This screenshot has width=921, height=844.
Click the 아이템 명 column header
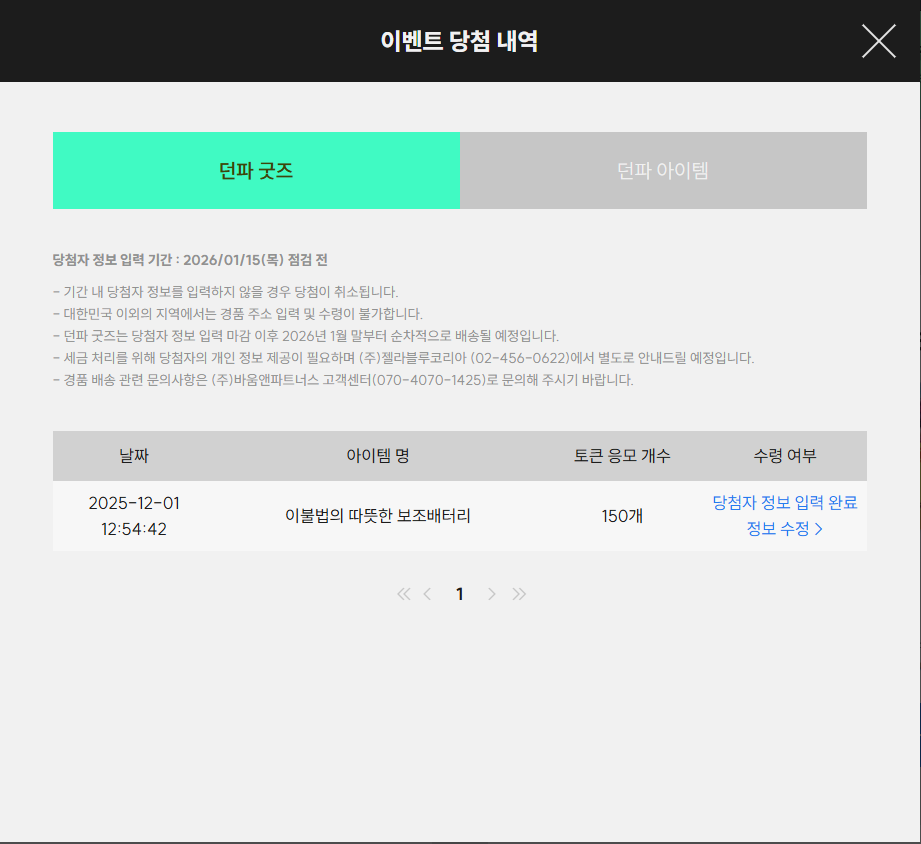point(378,456)
